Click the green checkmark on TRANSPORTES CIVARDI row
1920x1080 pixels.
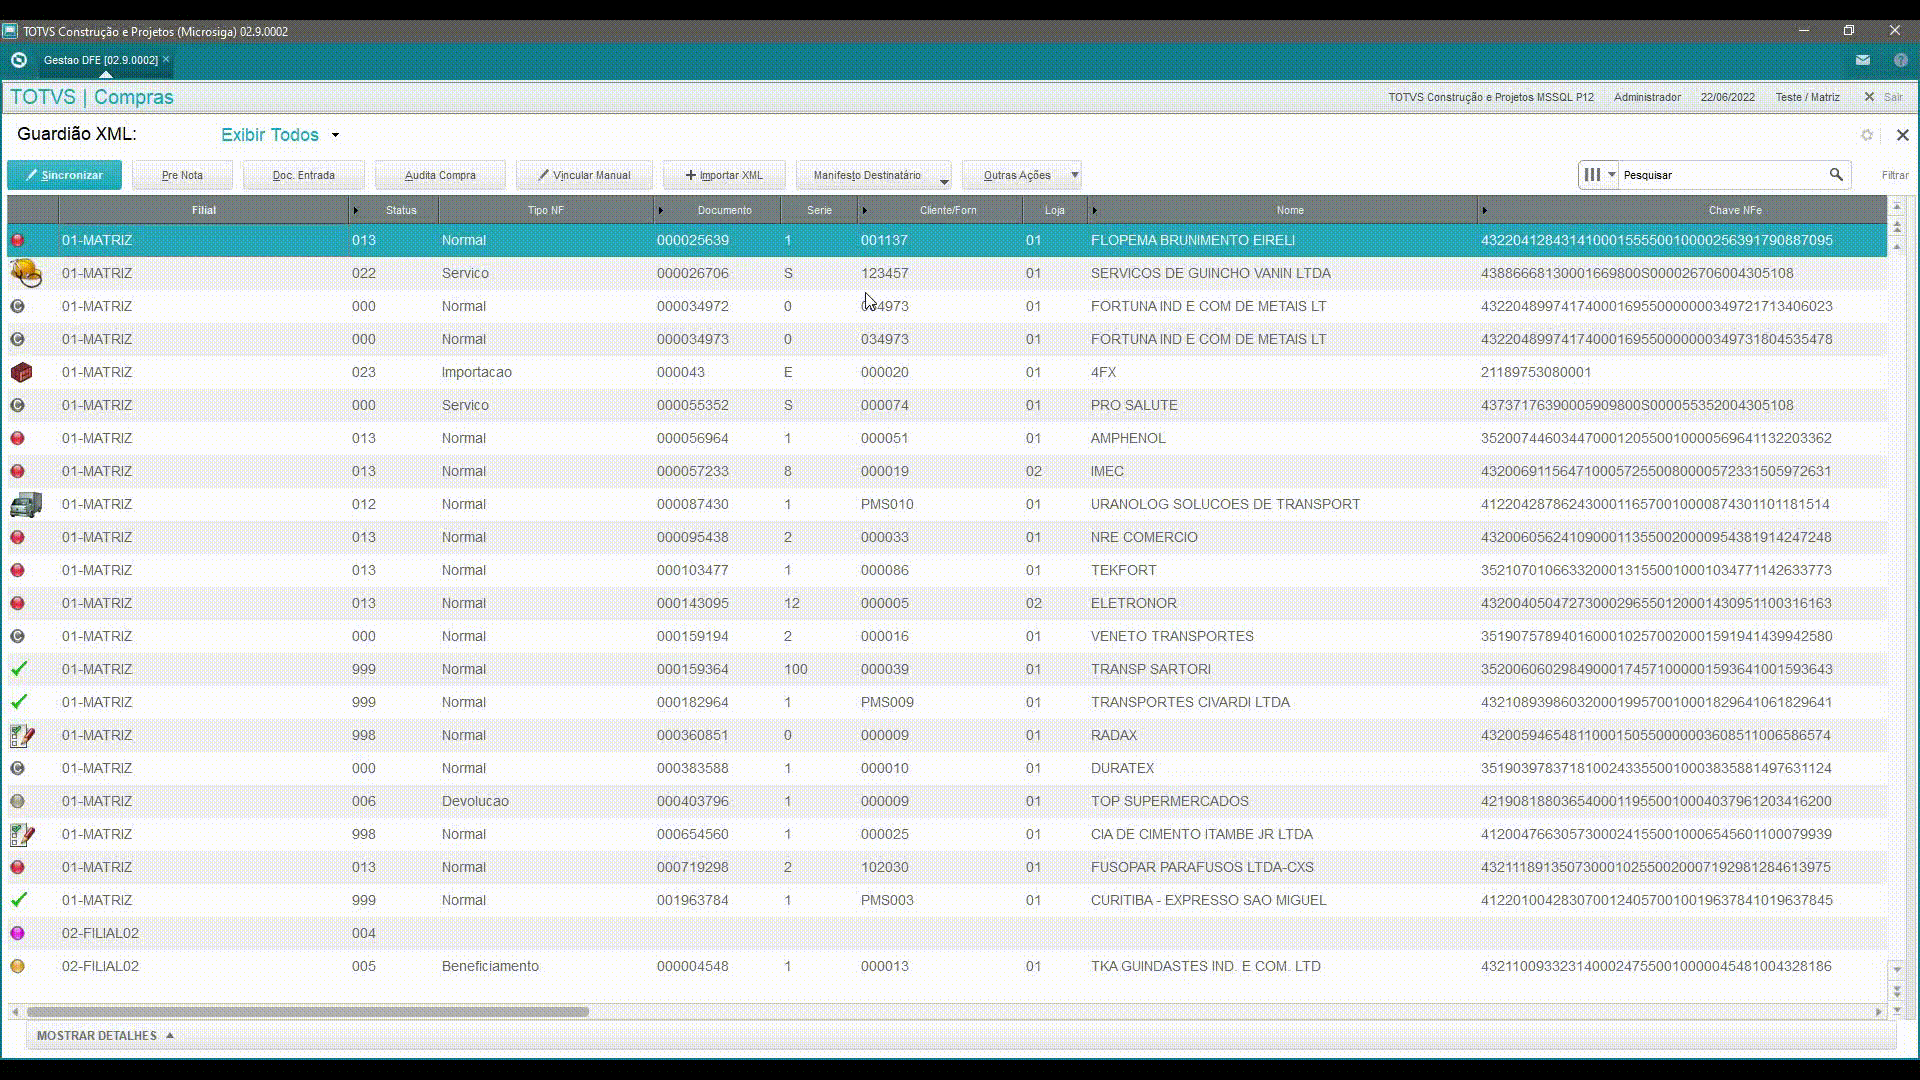[19, 702]
